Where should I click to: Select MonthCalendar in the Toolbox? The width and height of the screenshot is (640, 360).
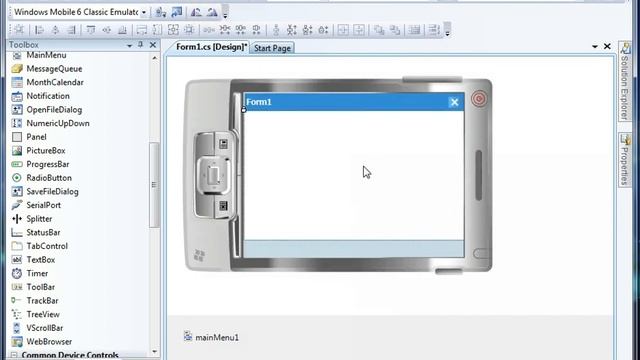point(55,82)
